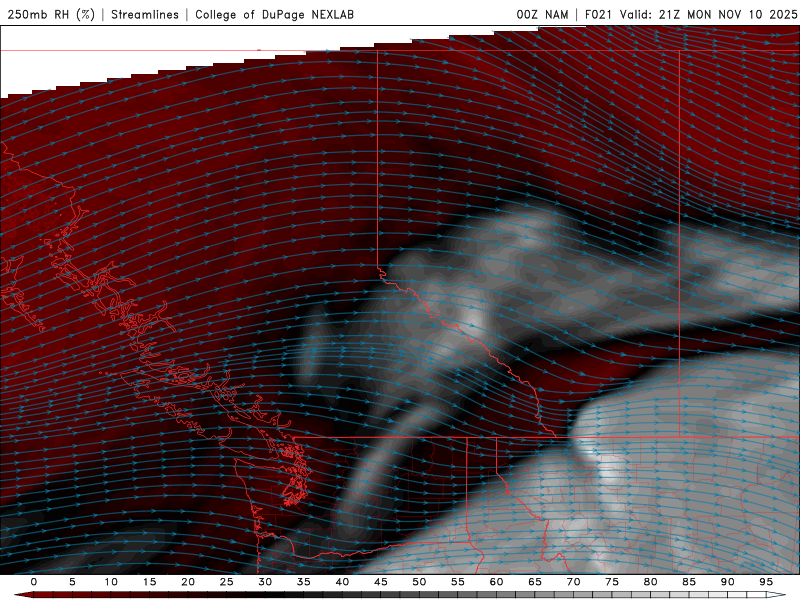Click the "00Z NAM" model run label
Screen dimensions: 800x600
click(542, 14)
